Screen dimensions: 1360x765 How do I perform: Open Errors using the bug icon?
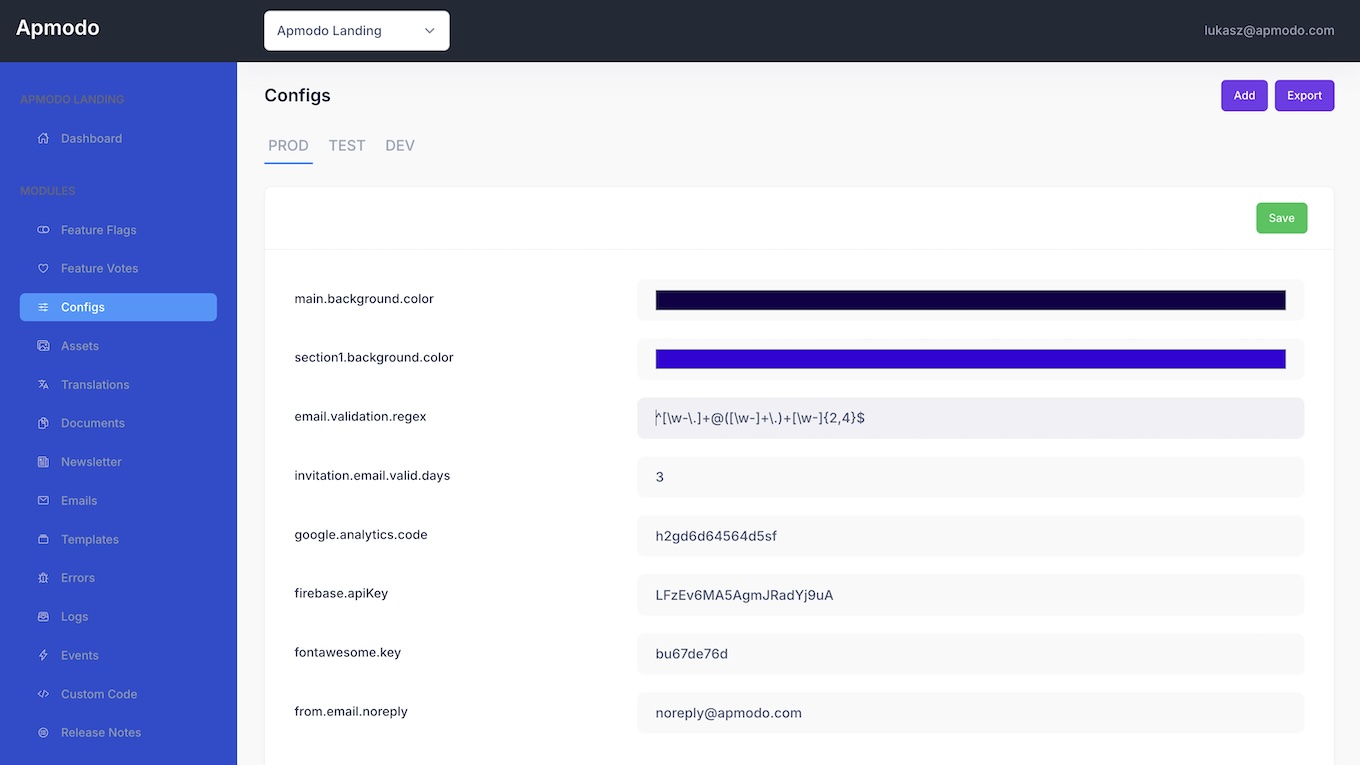coord(43,578)
